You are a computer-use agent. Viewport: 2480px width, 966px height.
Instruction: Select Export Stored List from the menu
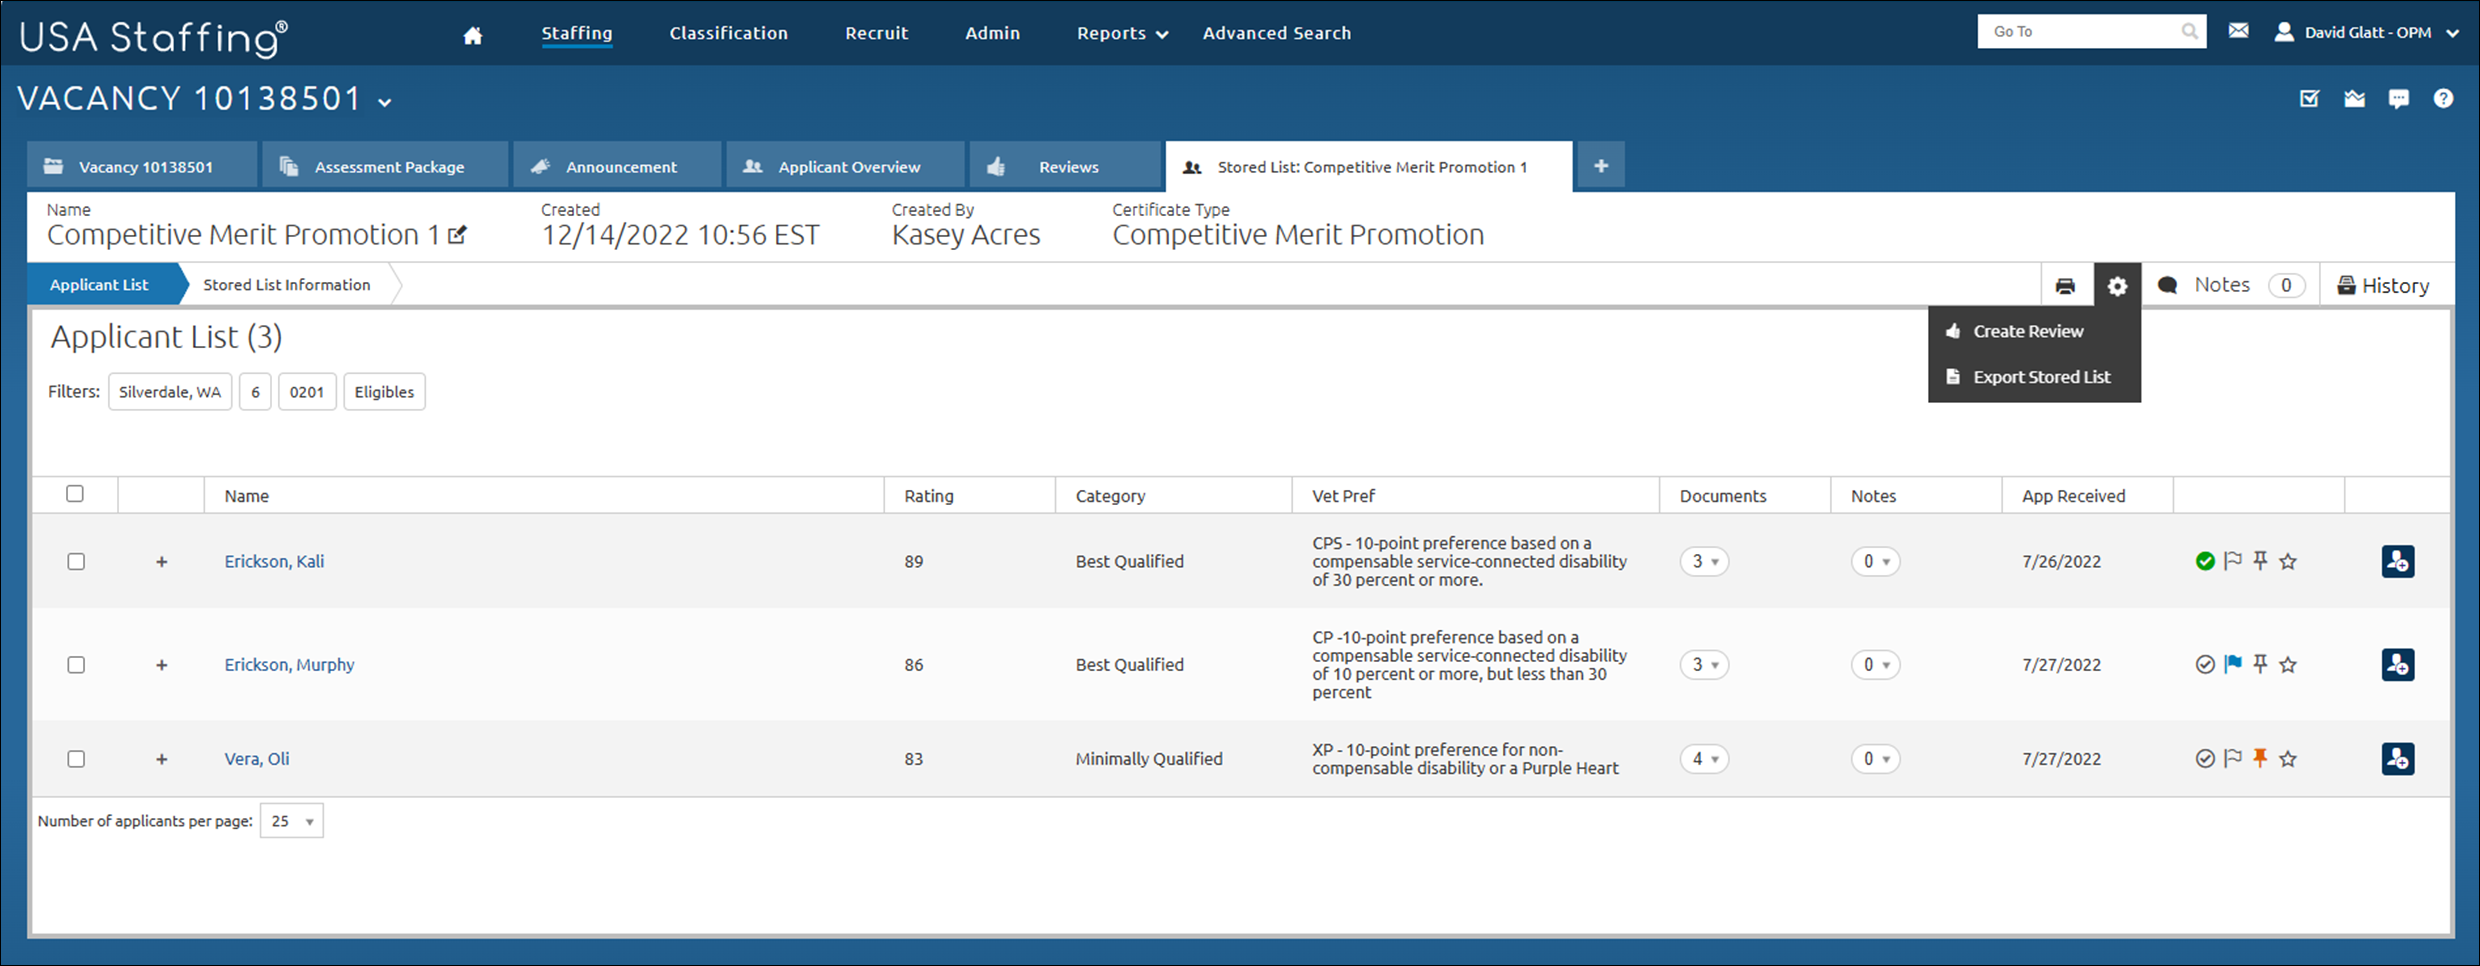coord(2040,376)
